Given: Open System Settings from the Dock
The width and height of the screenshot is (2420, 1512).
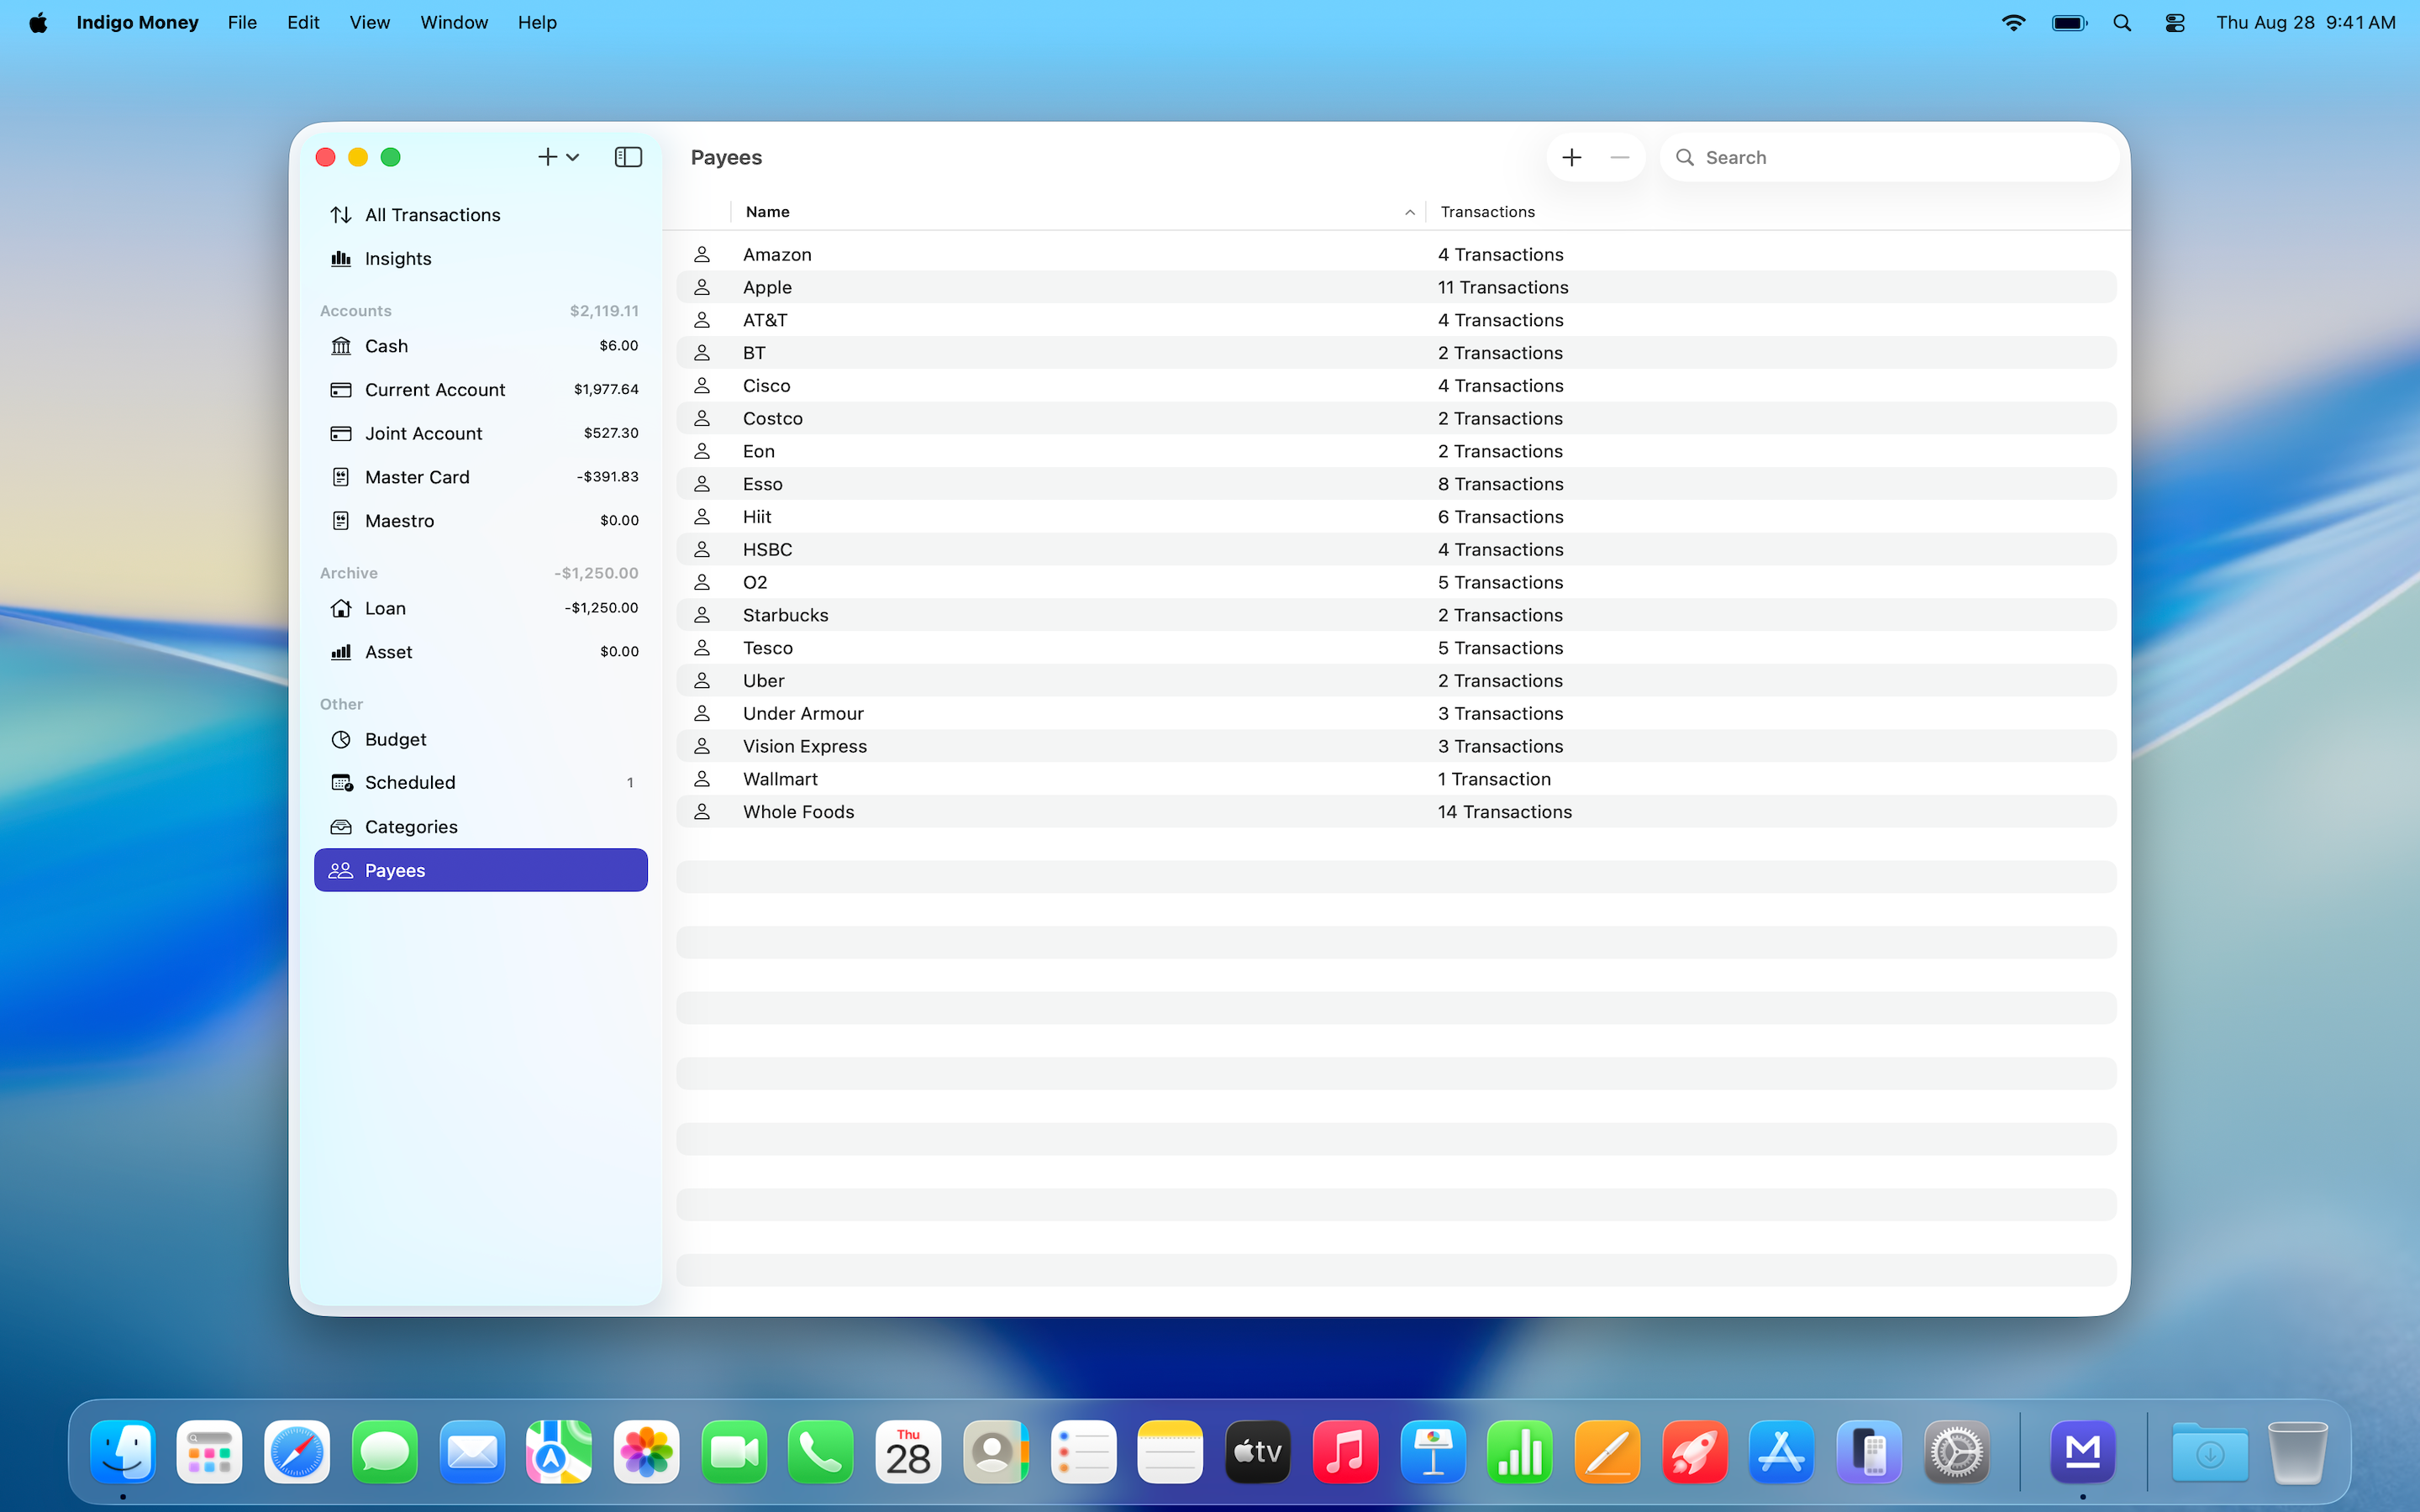Looking at the screenshot, I should pos(1957,1452).
